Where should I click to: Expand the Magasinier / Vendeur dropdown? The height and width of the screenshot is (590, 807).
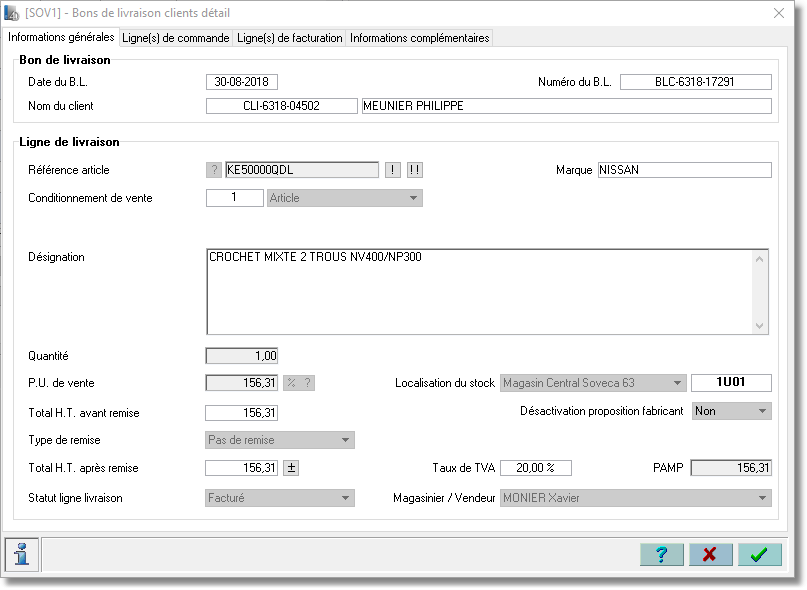click(636, 498)
